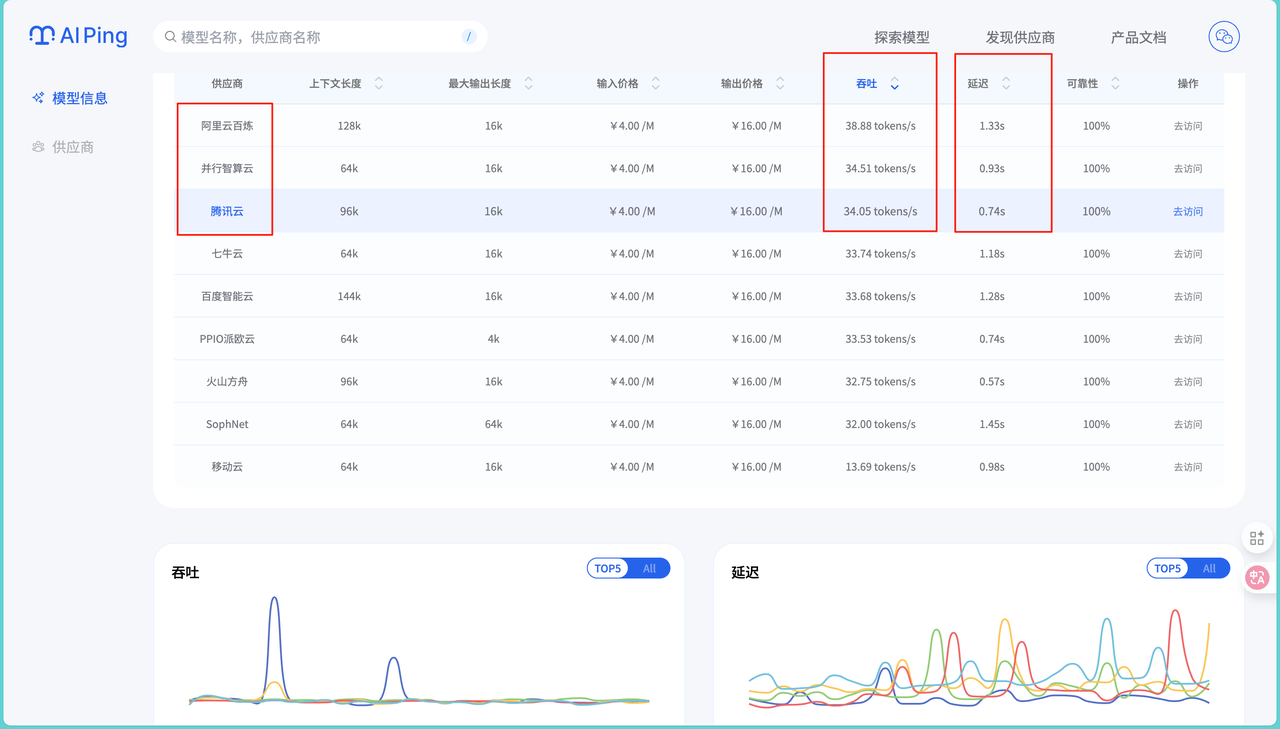Click the 38.88 tokens/s throughput value
This screenshot has width=1280, height=729.
[880, 126]
